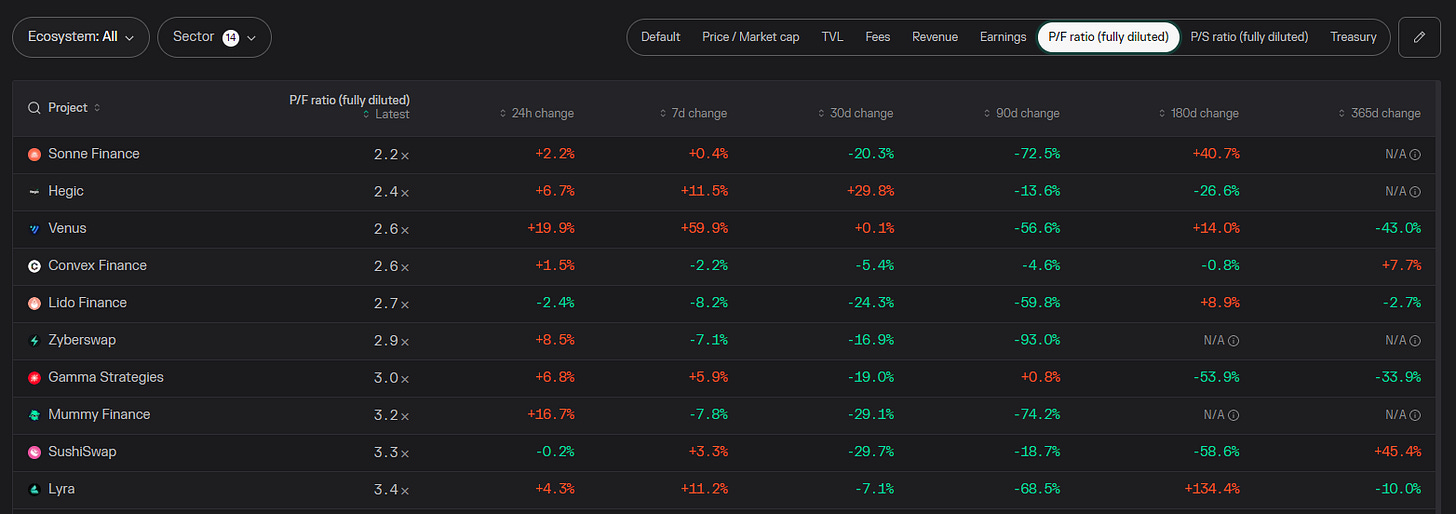Screen dimensions: 1456x514
Task: Click info icon in Hegic 365d cell
Action: [x=1415, y=191]
